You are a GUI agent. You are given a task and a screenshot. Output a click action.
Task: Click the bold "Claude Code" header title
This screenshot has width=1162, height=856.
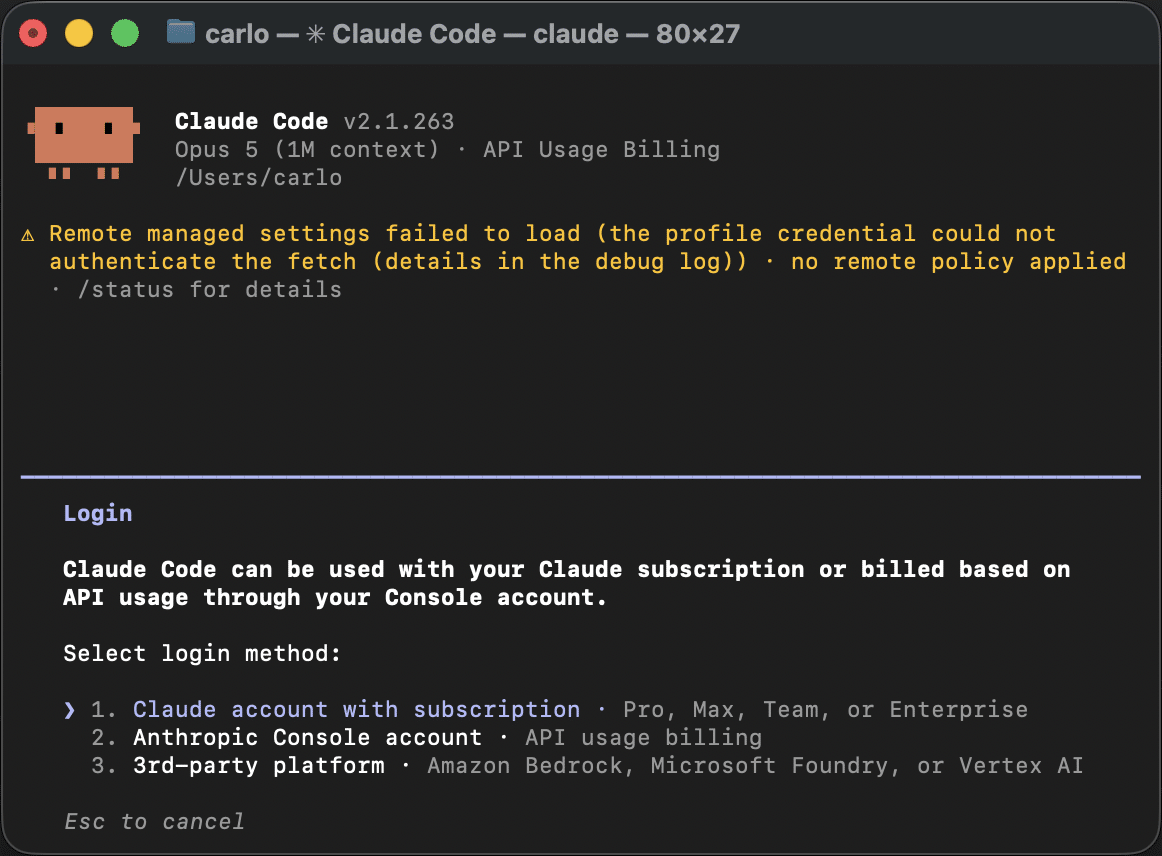coord(251,122)
